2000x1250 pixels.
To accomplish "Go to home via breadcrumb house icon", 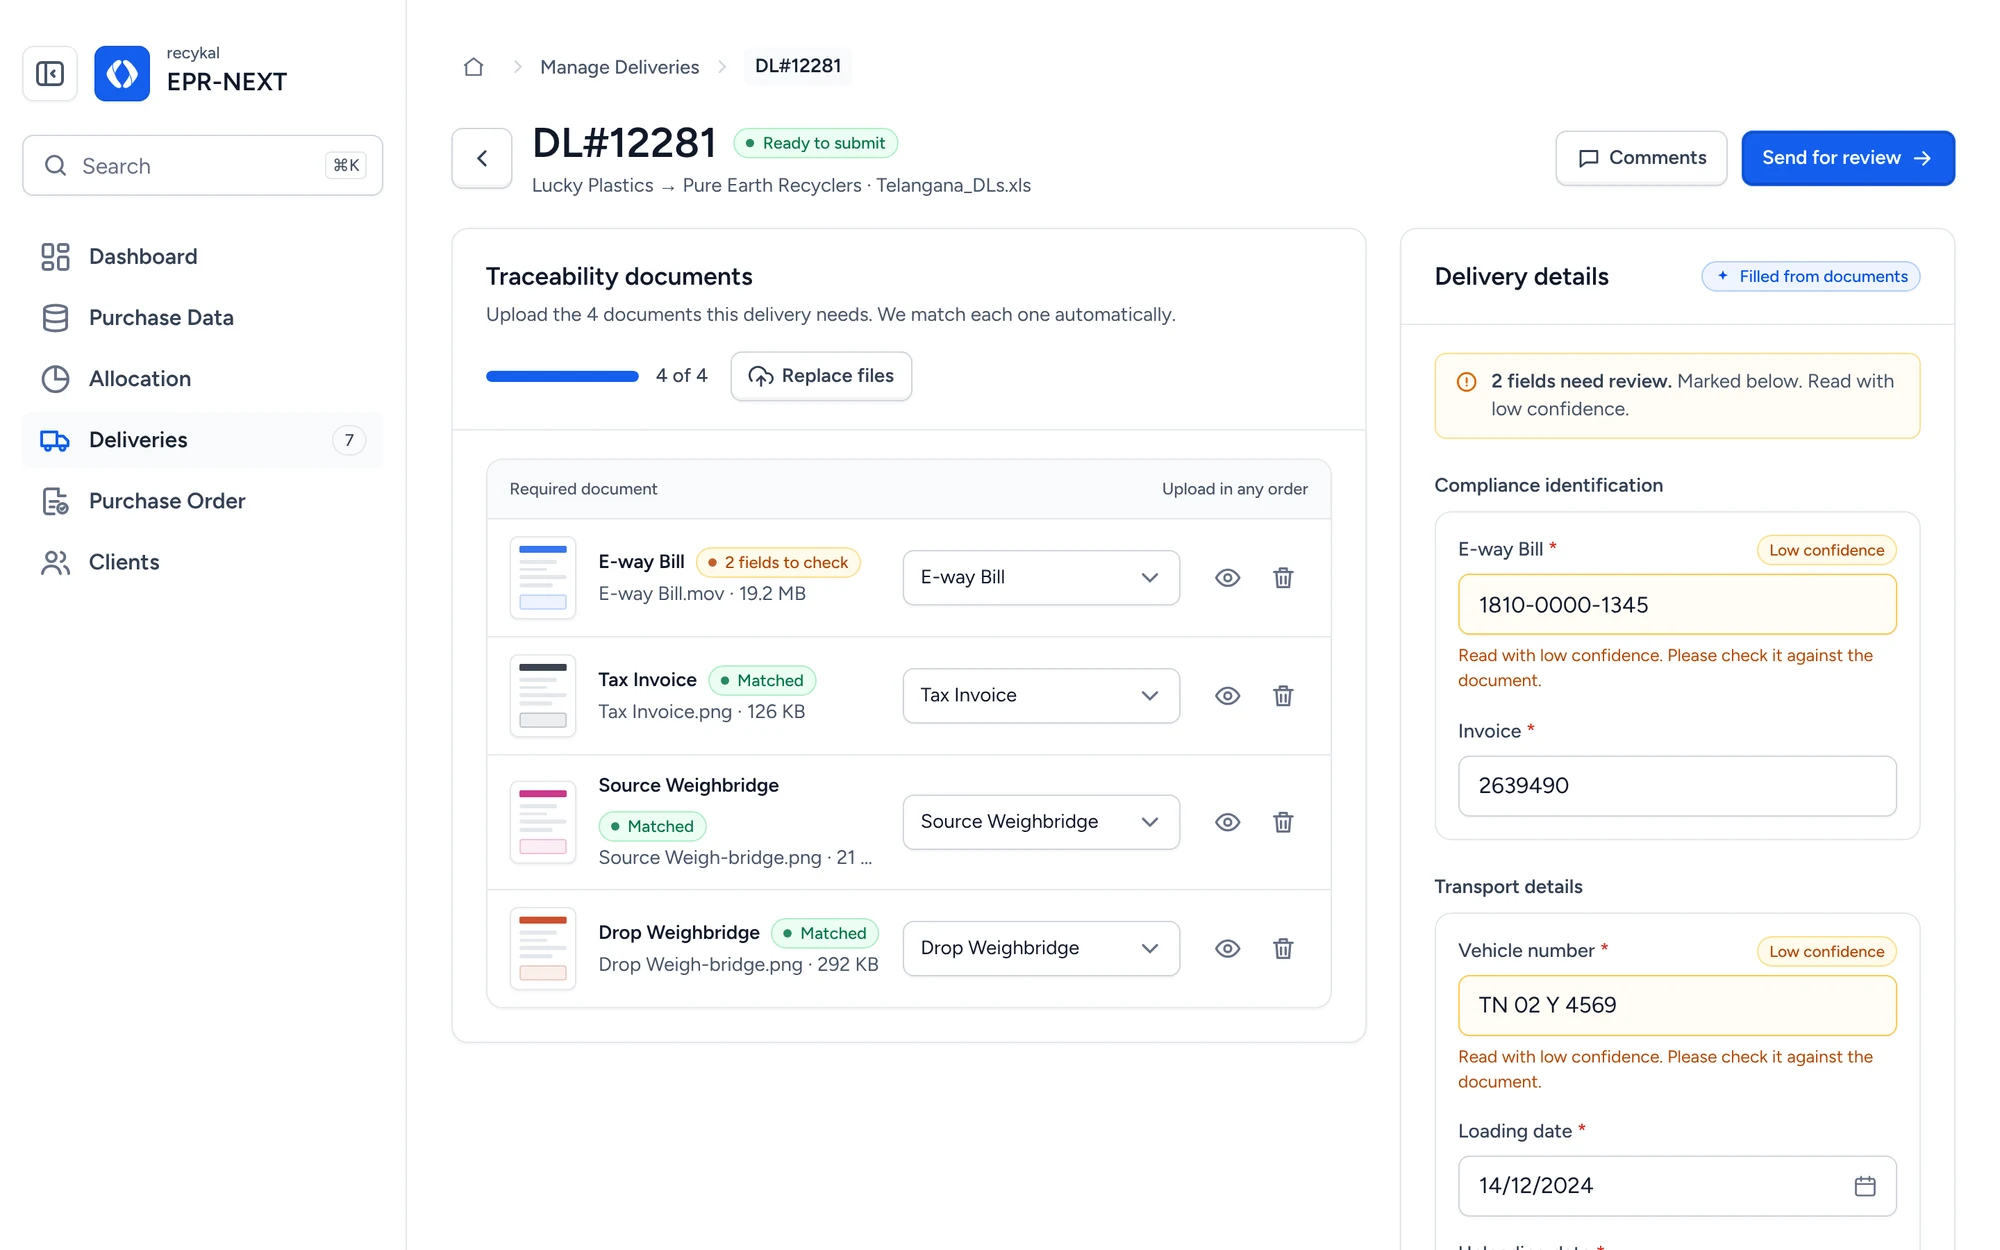I will click(x=473, y=67).
